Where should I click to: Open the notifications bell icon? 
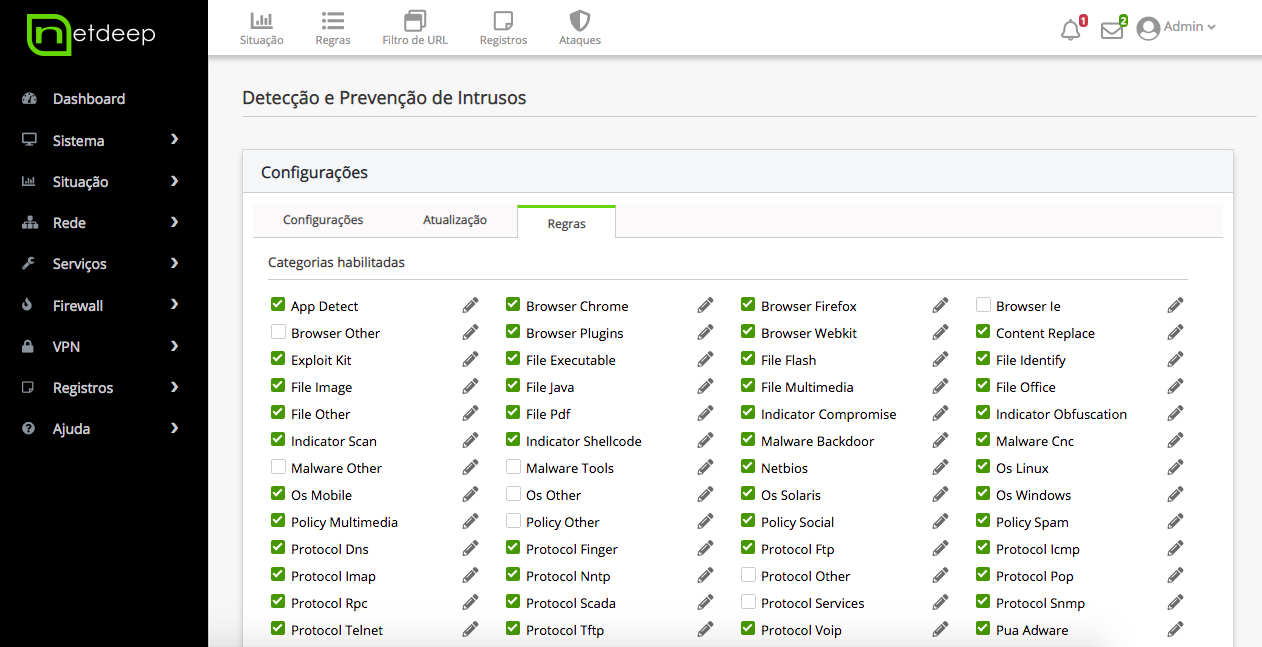[1071, 30]
